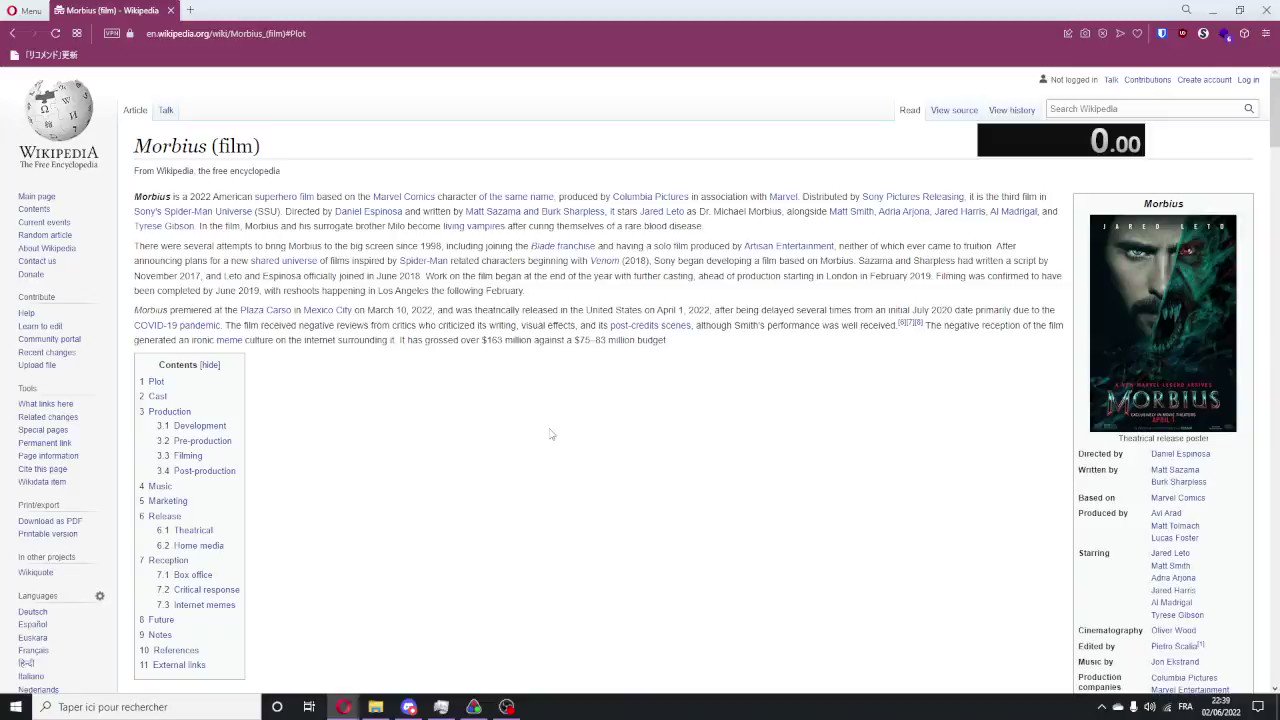
Task: Hide the Contents box
Action: (x=210, y=365)
